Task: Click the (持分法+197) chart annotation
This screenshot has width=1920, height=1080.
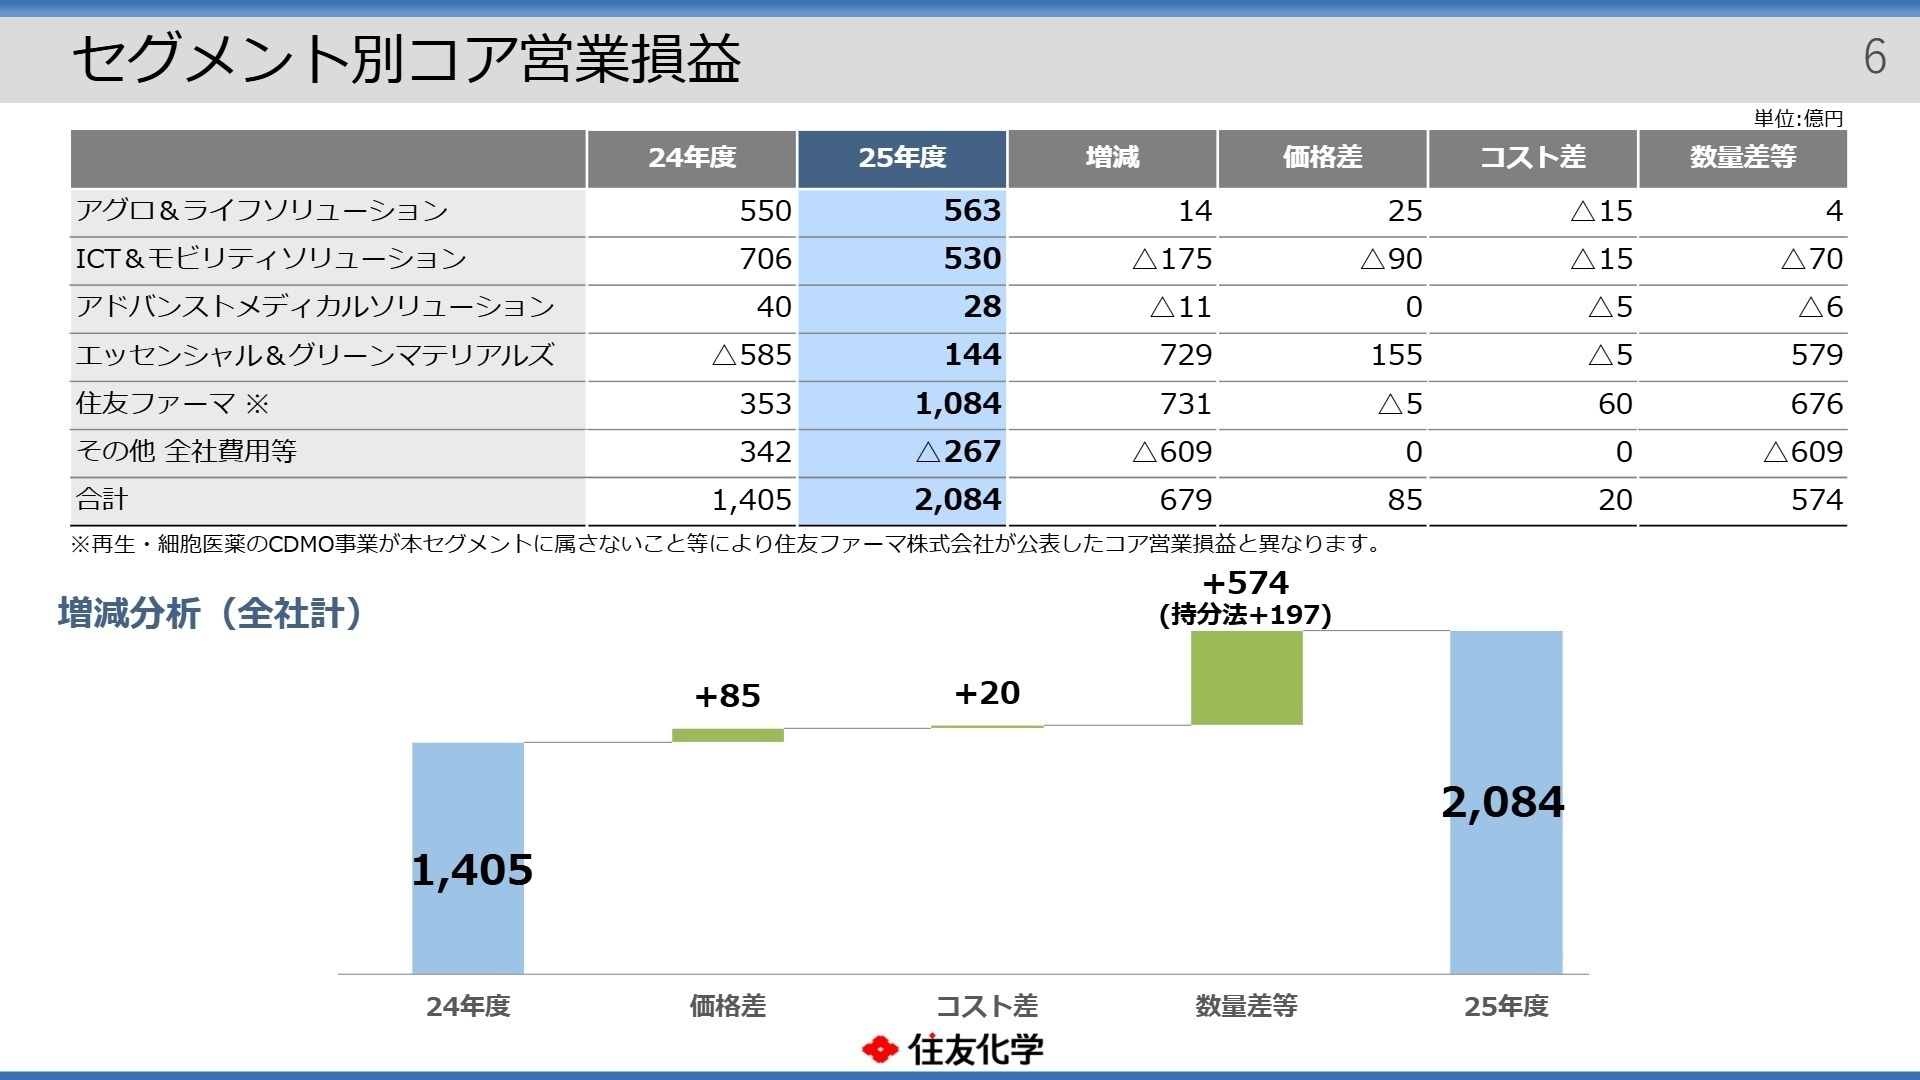Action: [x=1246, y=614]
